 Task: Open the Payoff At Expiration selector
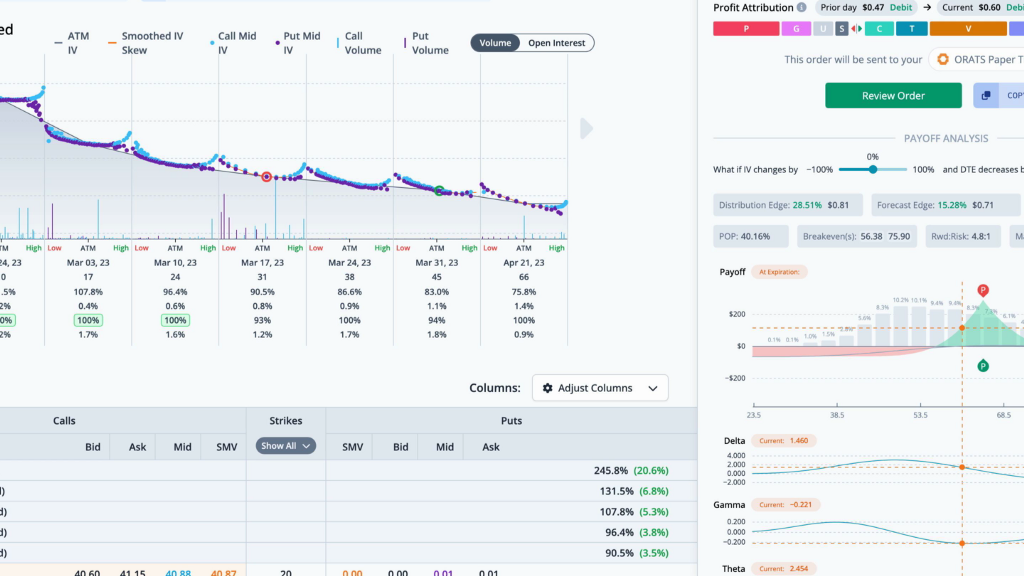(x=781, y=272)
